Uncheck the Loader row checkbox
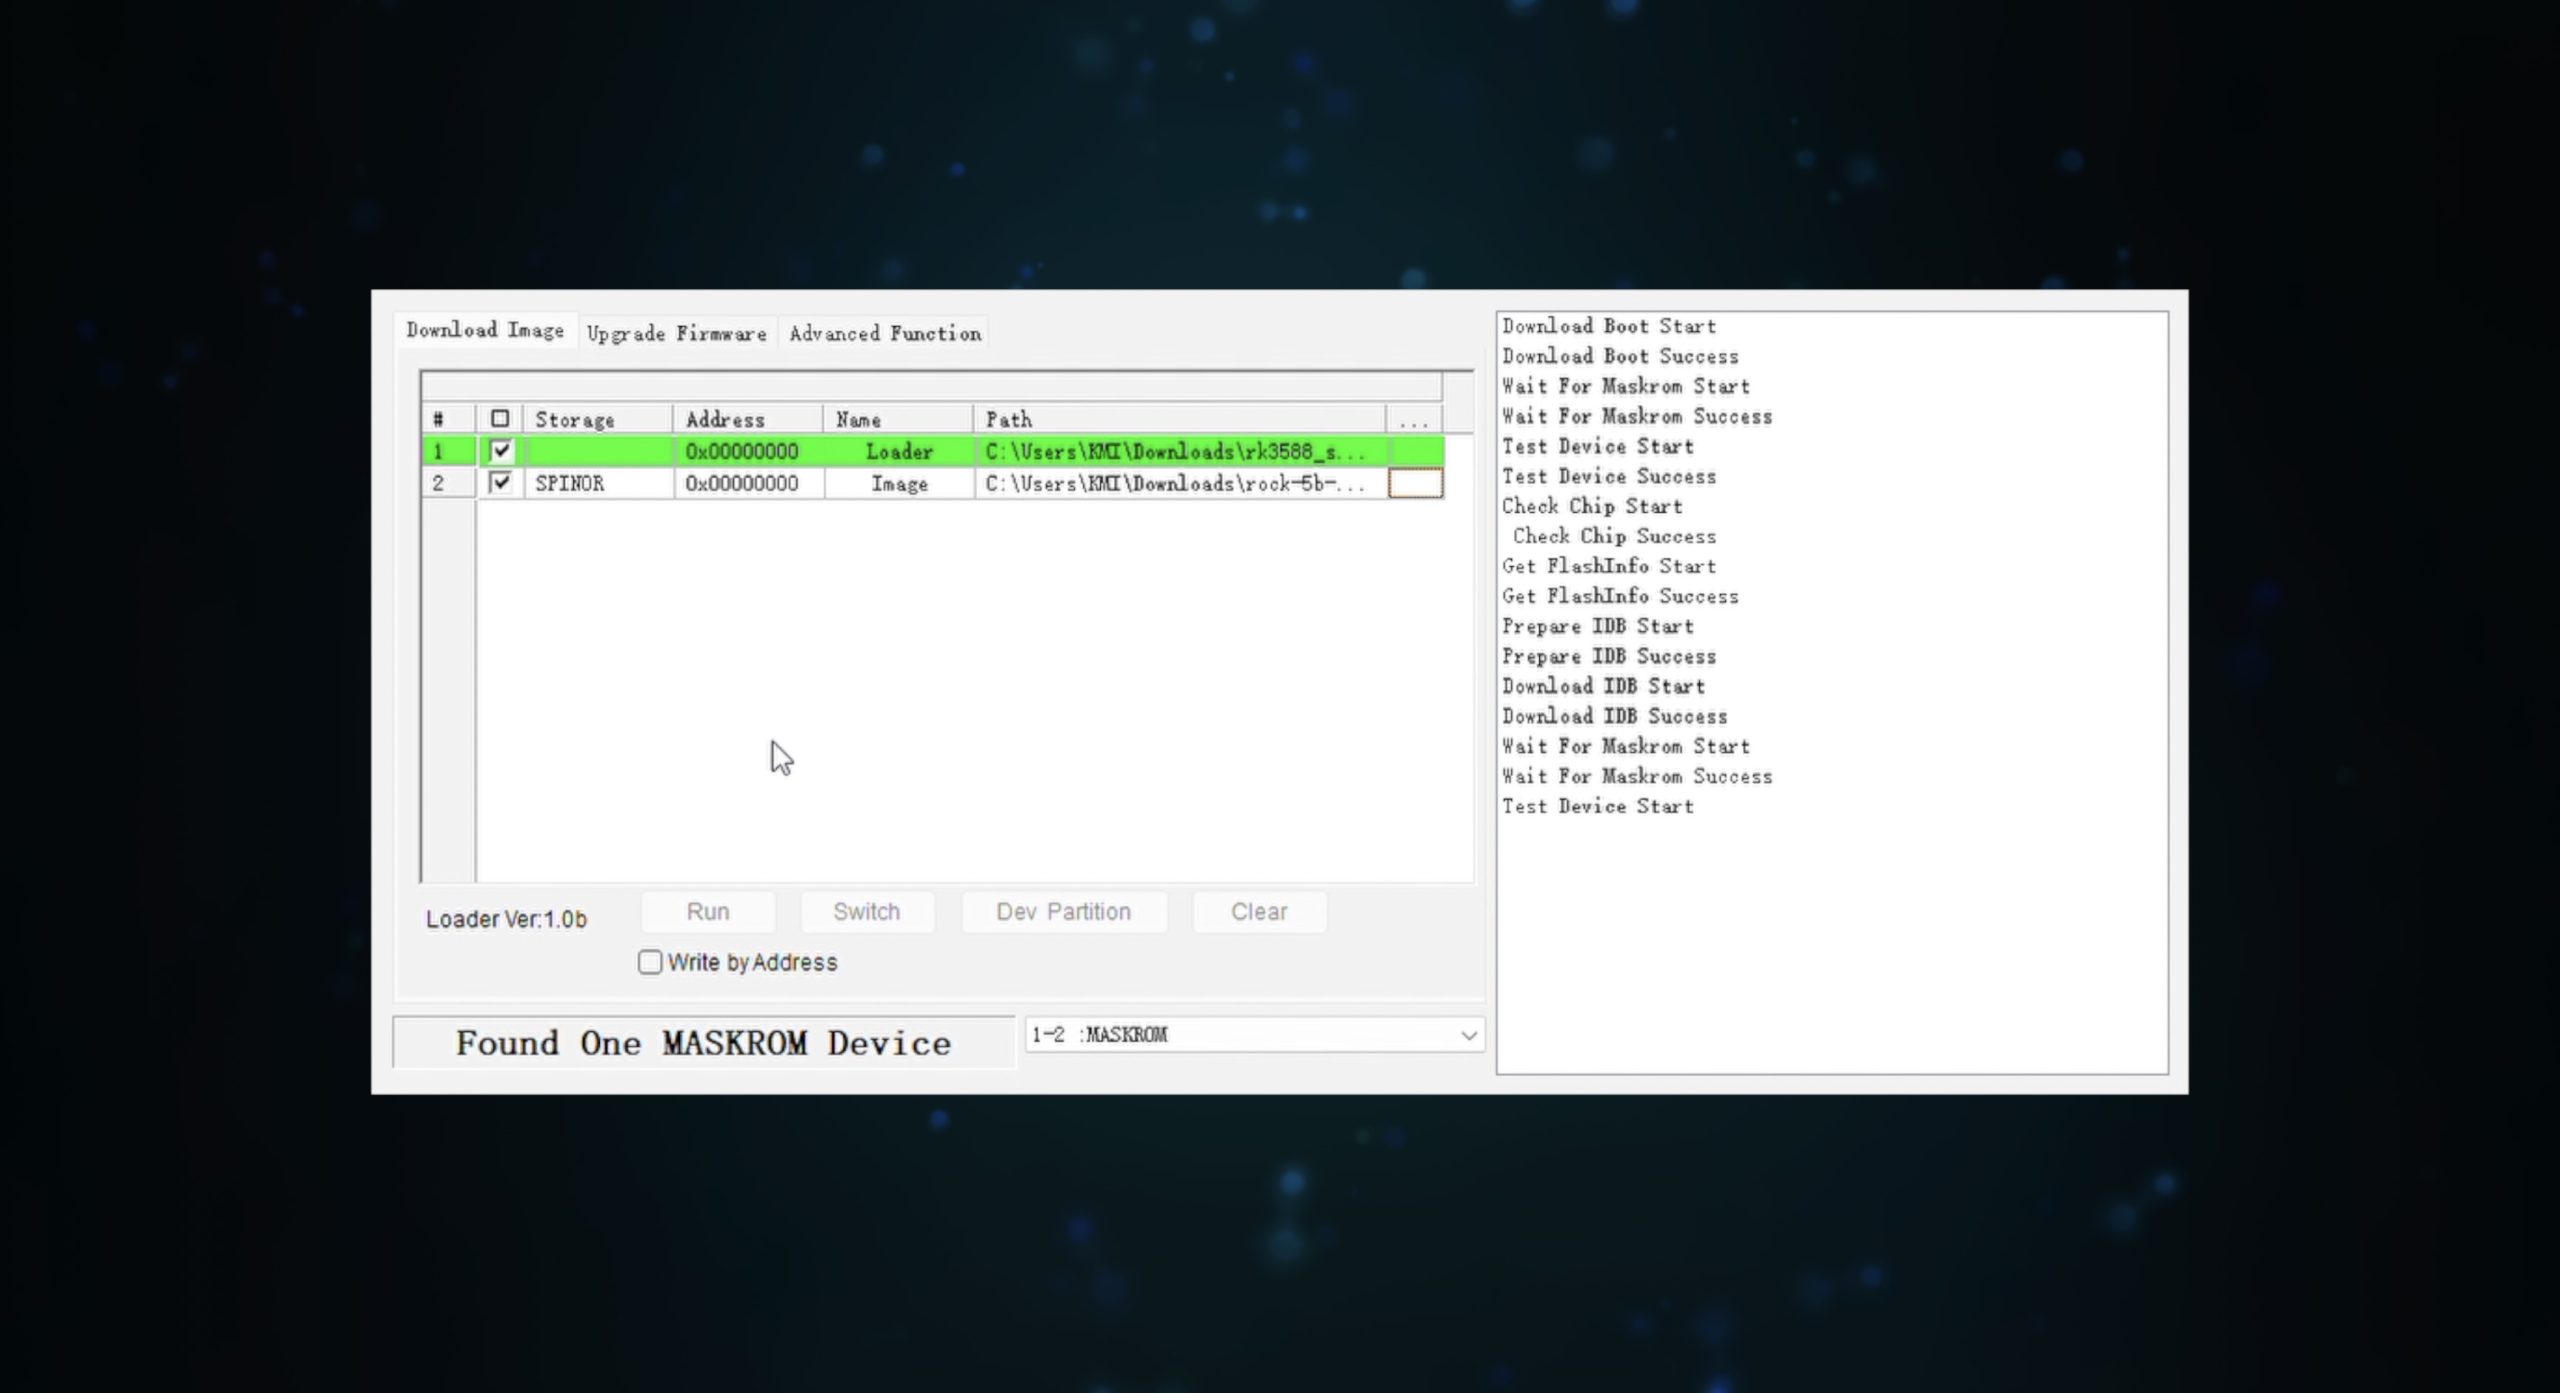 [500, 451]
